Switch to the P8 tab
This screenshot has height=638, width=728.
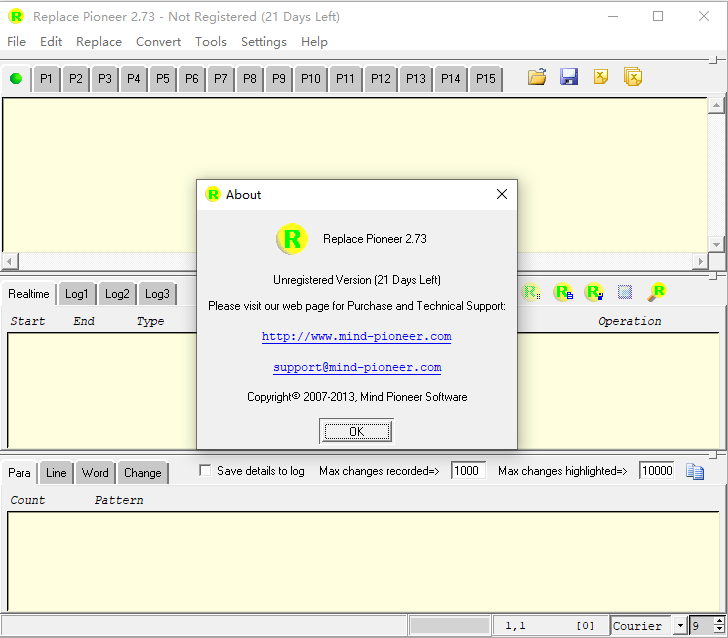(250, 78)
